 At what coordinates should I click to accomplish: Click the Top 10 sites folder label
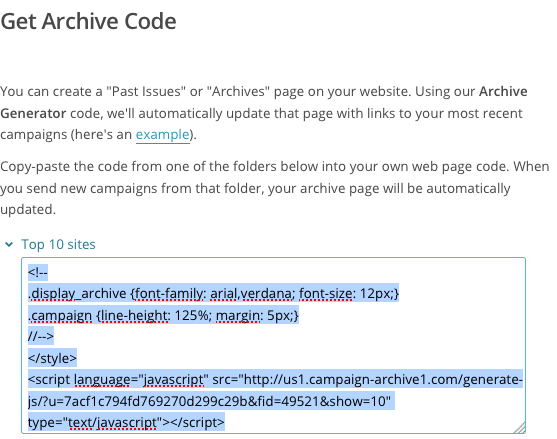[58, 244]
